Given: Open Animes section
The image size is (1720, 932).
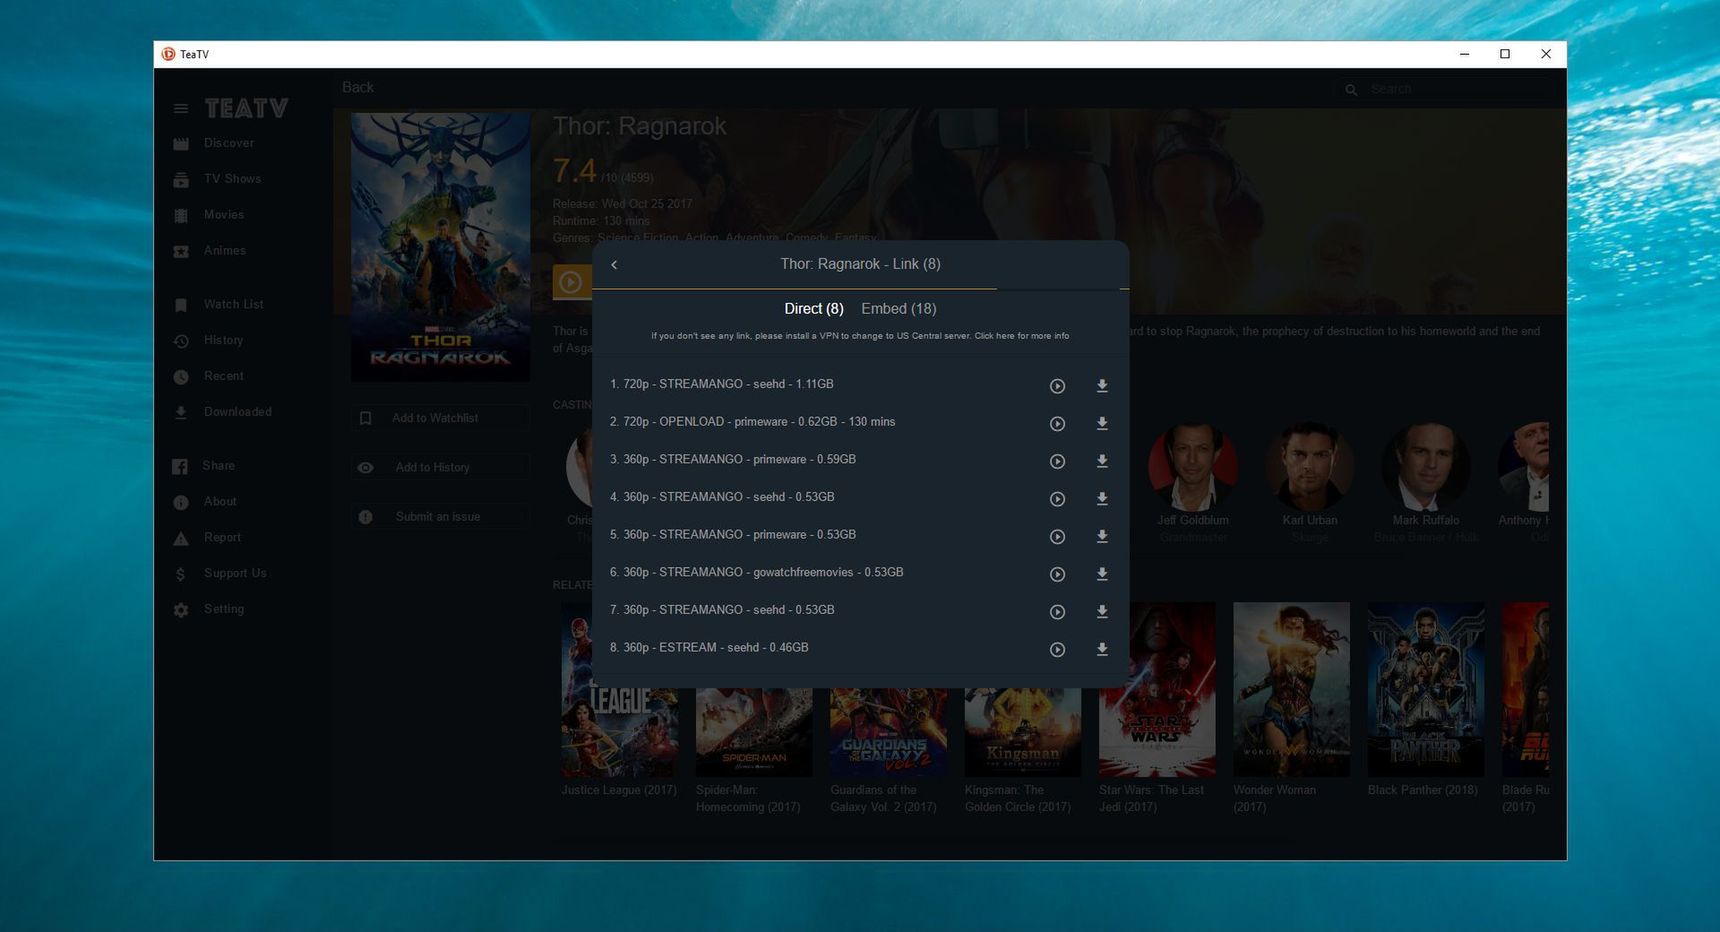Looking at the screenshot, I should click(x=225, y=251).
